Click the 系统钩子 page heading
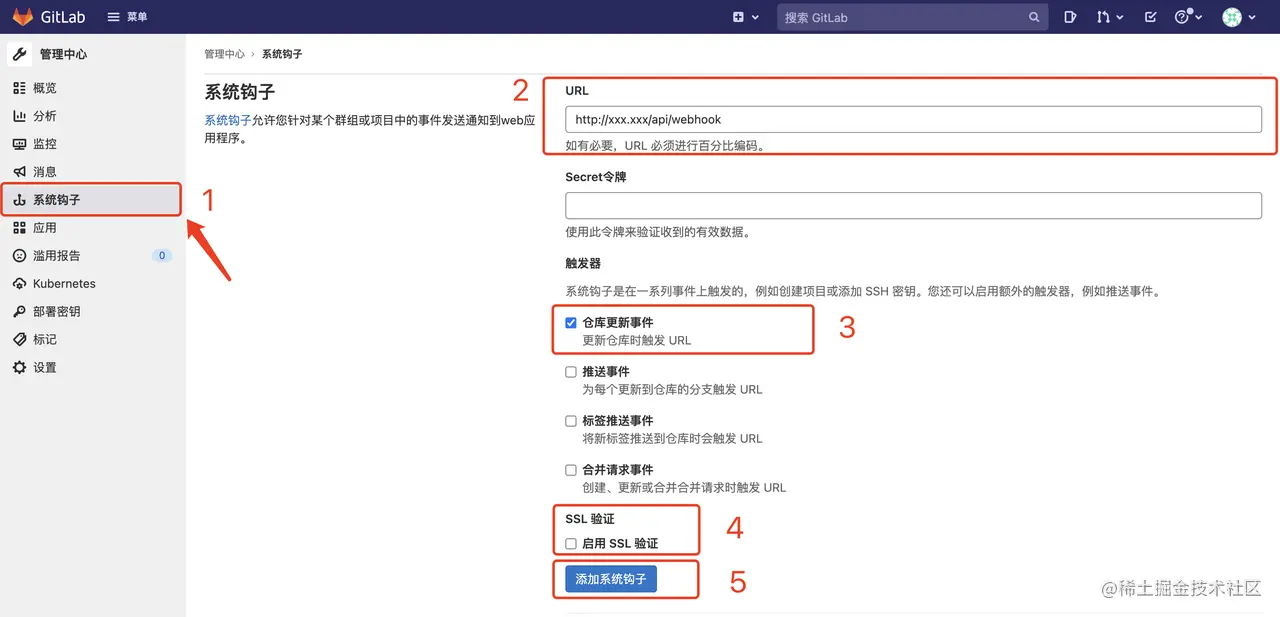1280x617 pixels. (240, 92)
